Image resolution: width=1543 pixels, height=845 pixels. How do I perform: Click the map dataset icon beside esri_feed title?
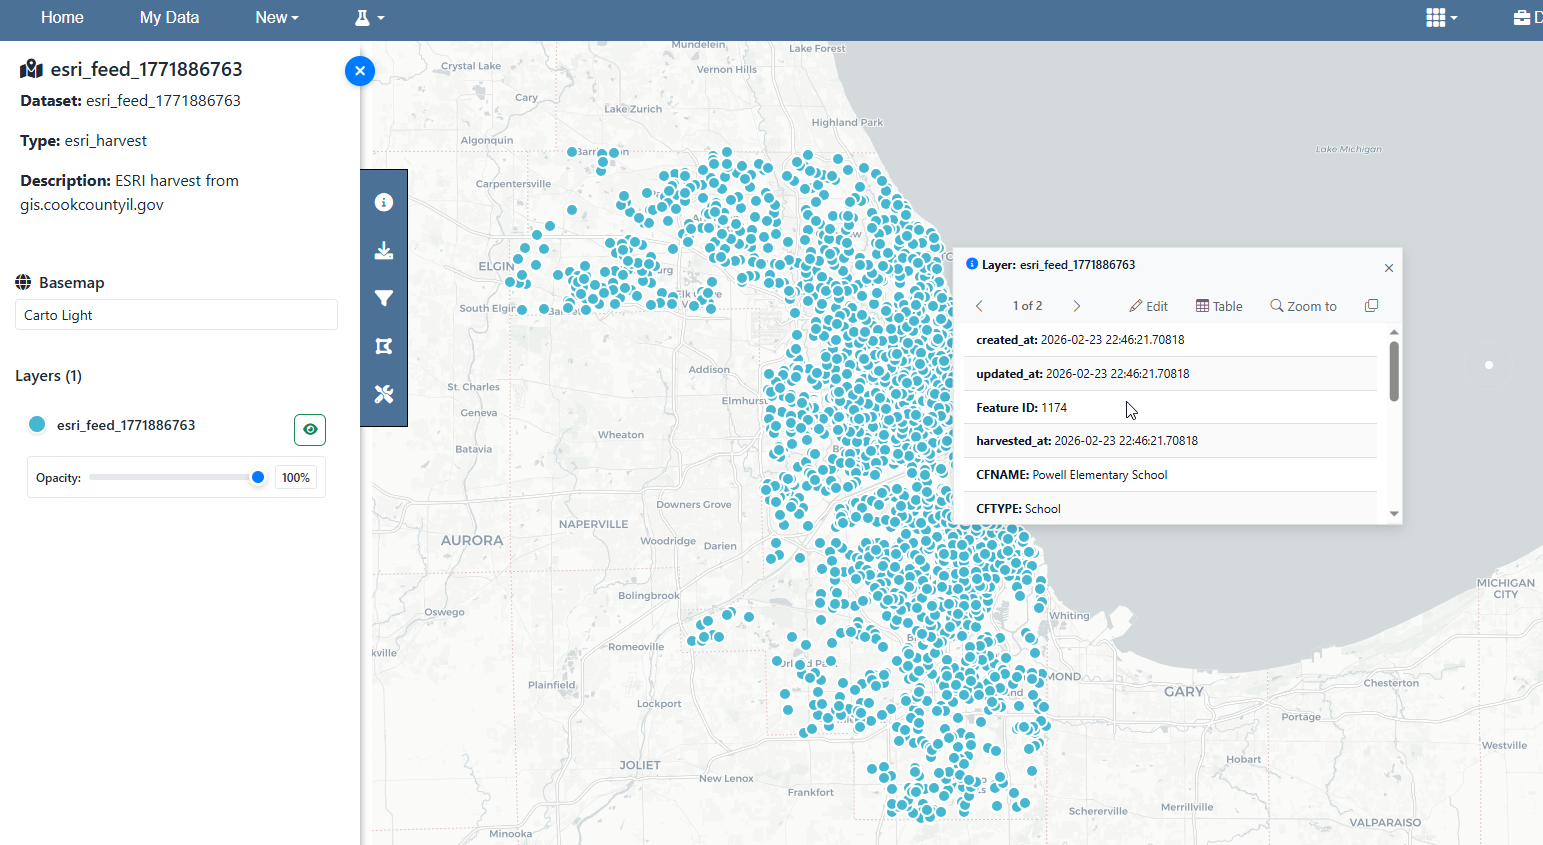[32, 69]
